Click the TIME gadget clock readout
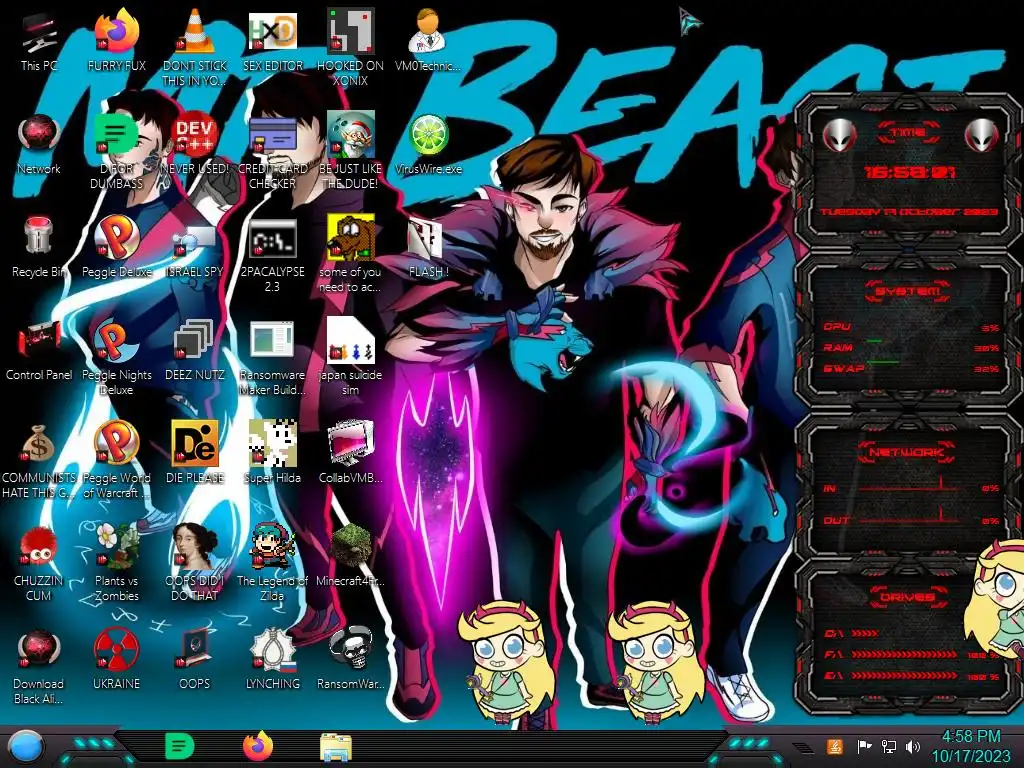Screen dimensions: 1024x768 pyautogui.click(x=909, y=172)
